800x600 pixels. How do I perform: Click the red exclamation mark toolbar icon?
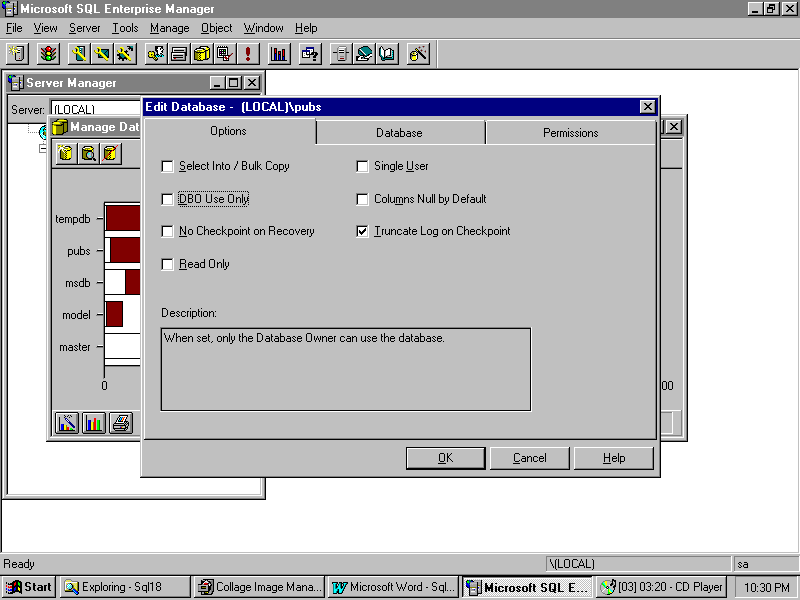click(248, 54)
